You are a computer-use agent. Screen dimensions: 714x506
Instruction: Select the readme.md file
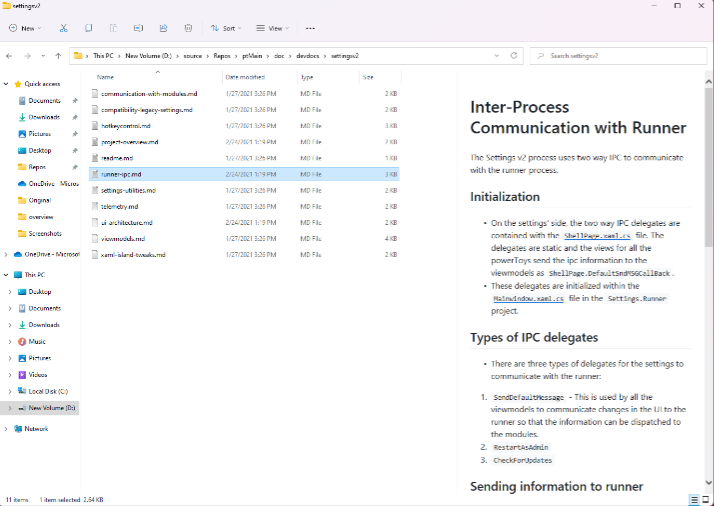pyautogui.click(x=116, y=158)
